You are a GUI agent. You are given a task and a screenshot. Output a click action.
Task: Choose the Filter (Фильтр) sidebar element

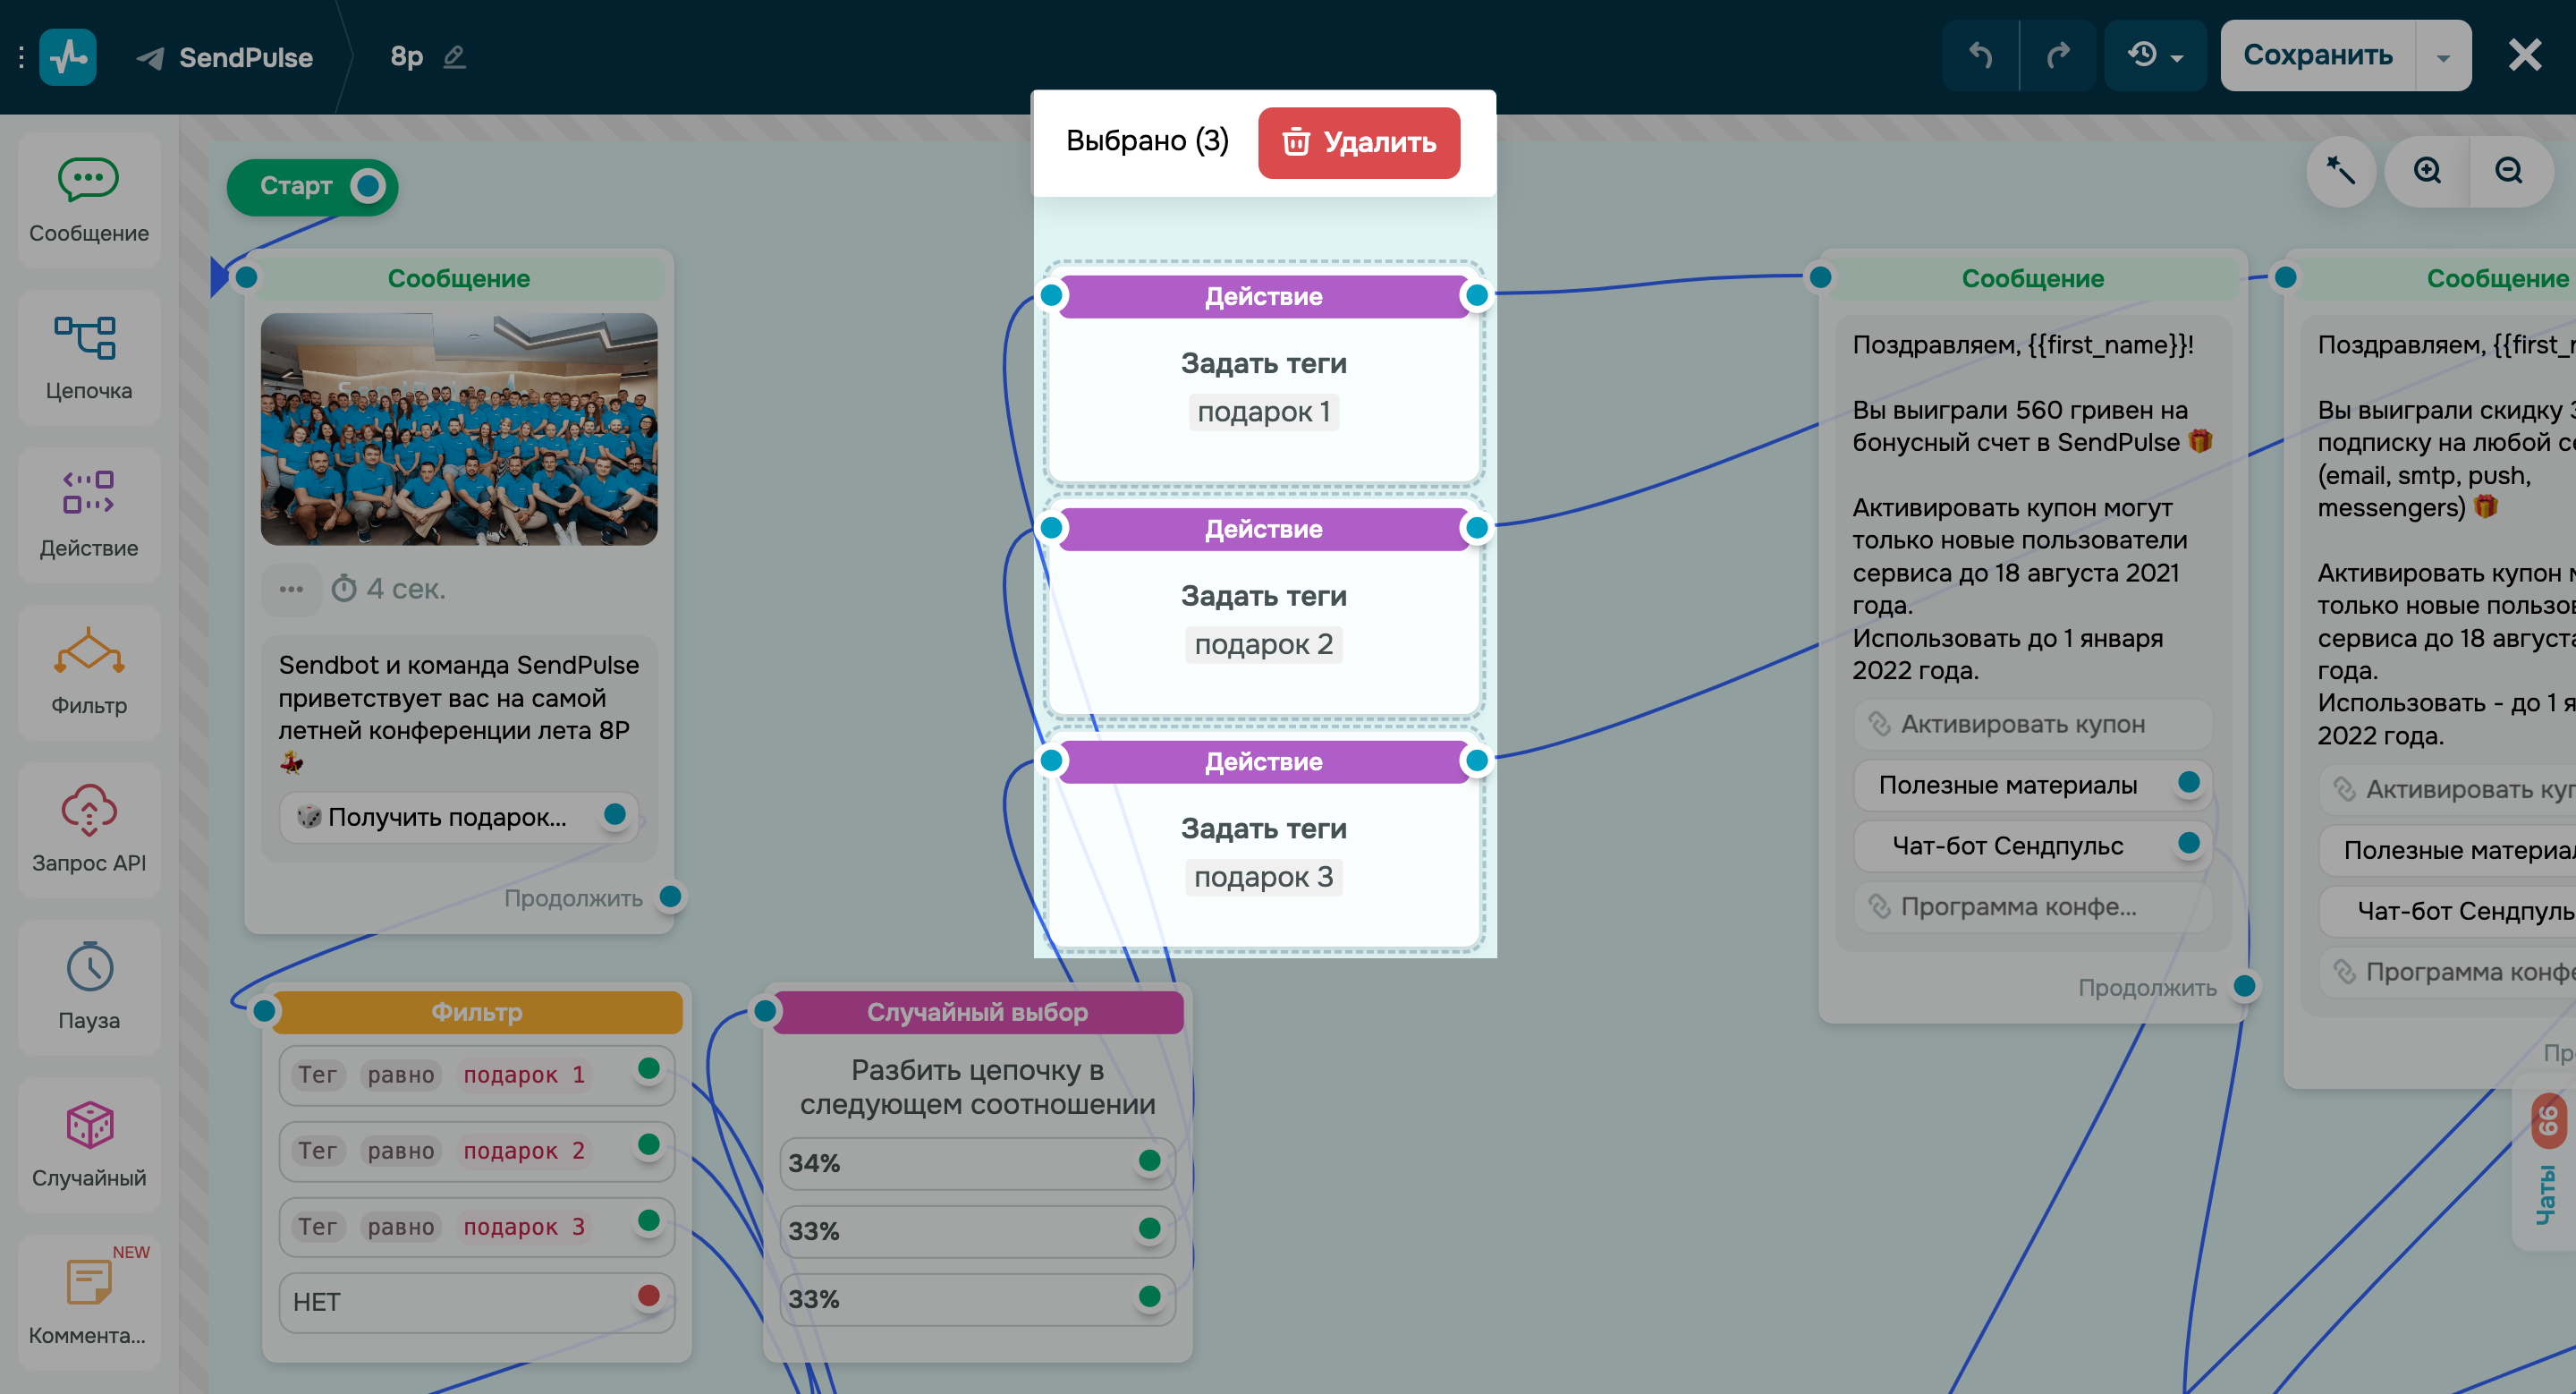point(88,671)
